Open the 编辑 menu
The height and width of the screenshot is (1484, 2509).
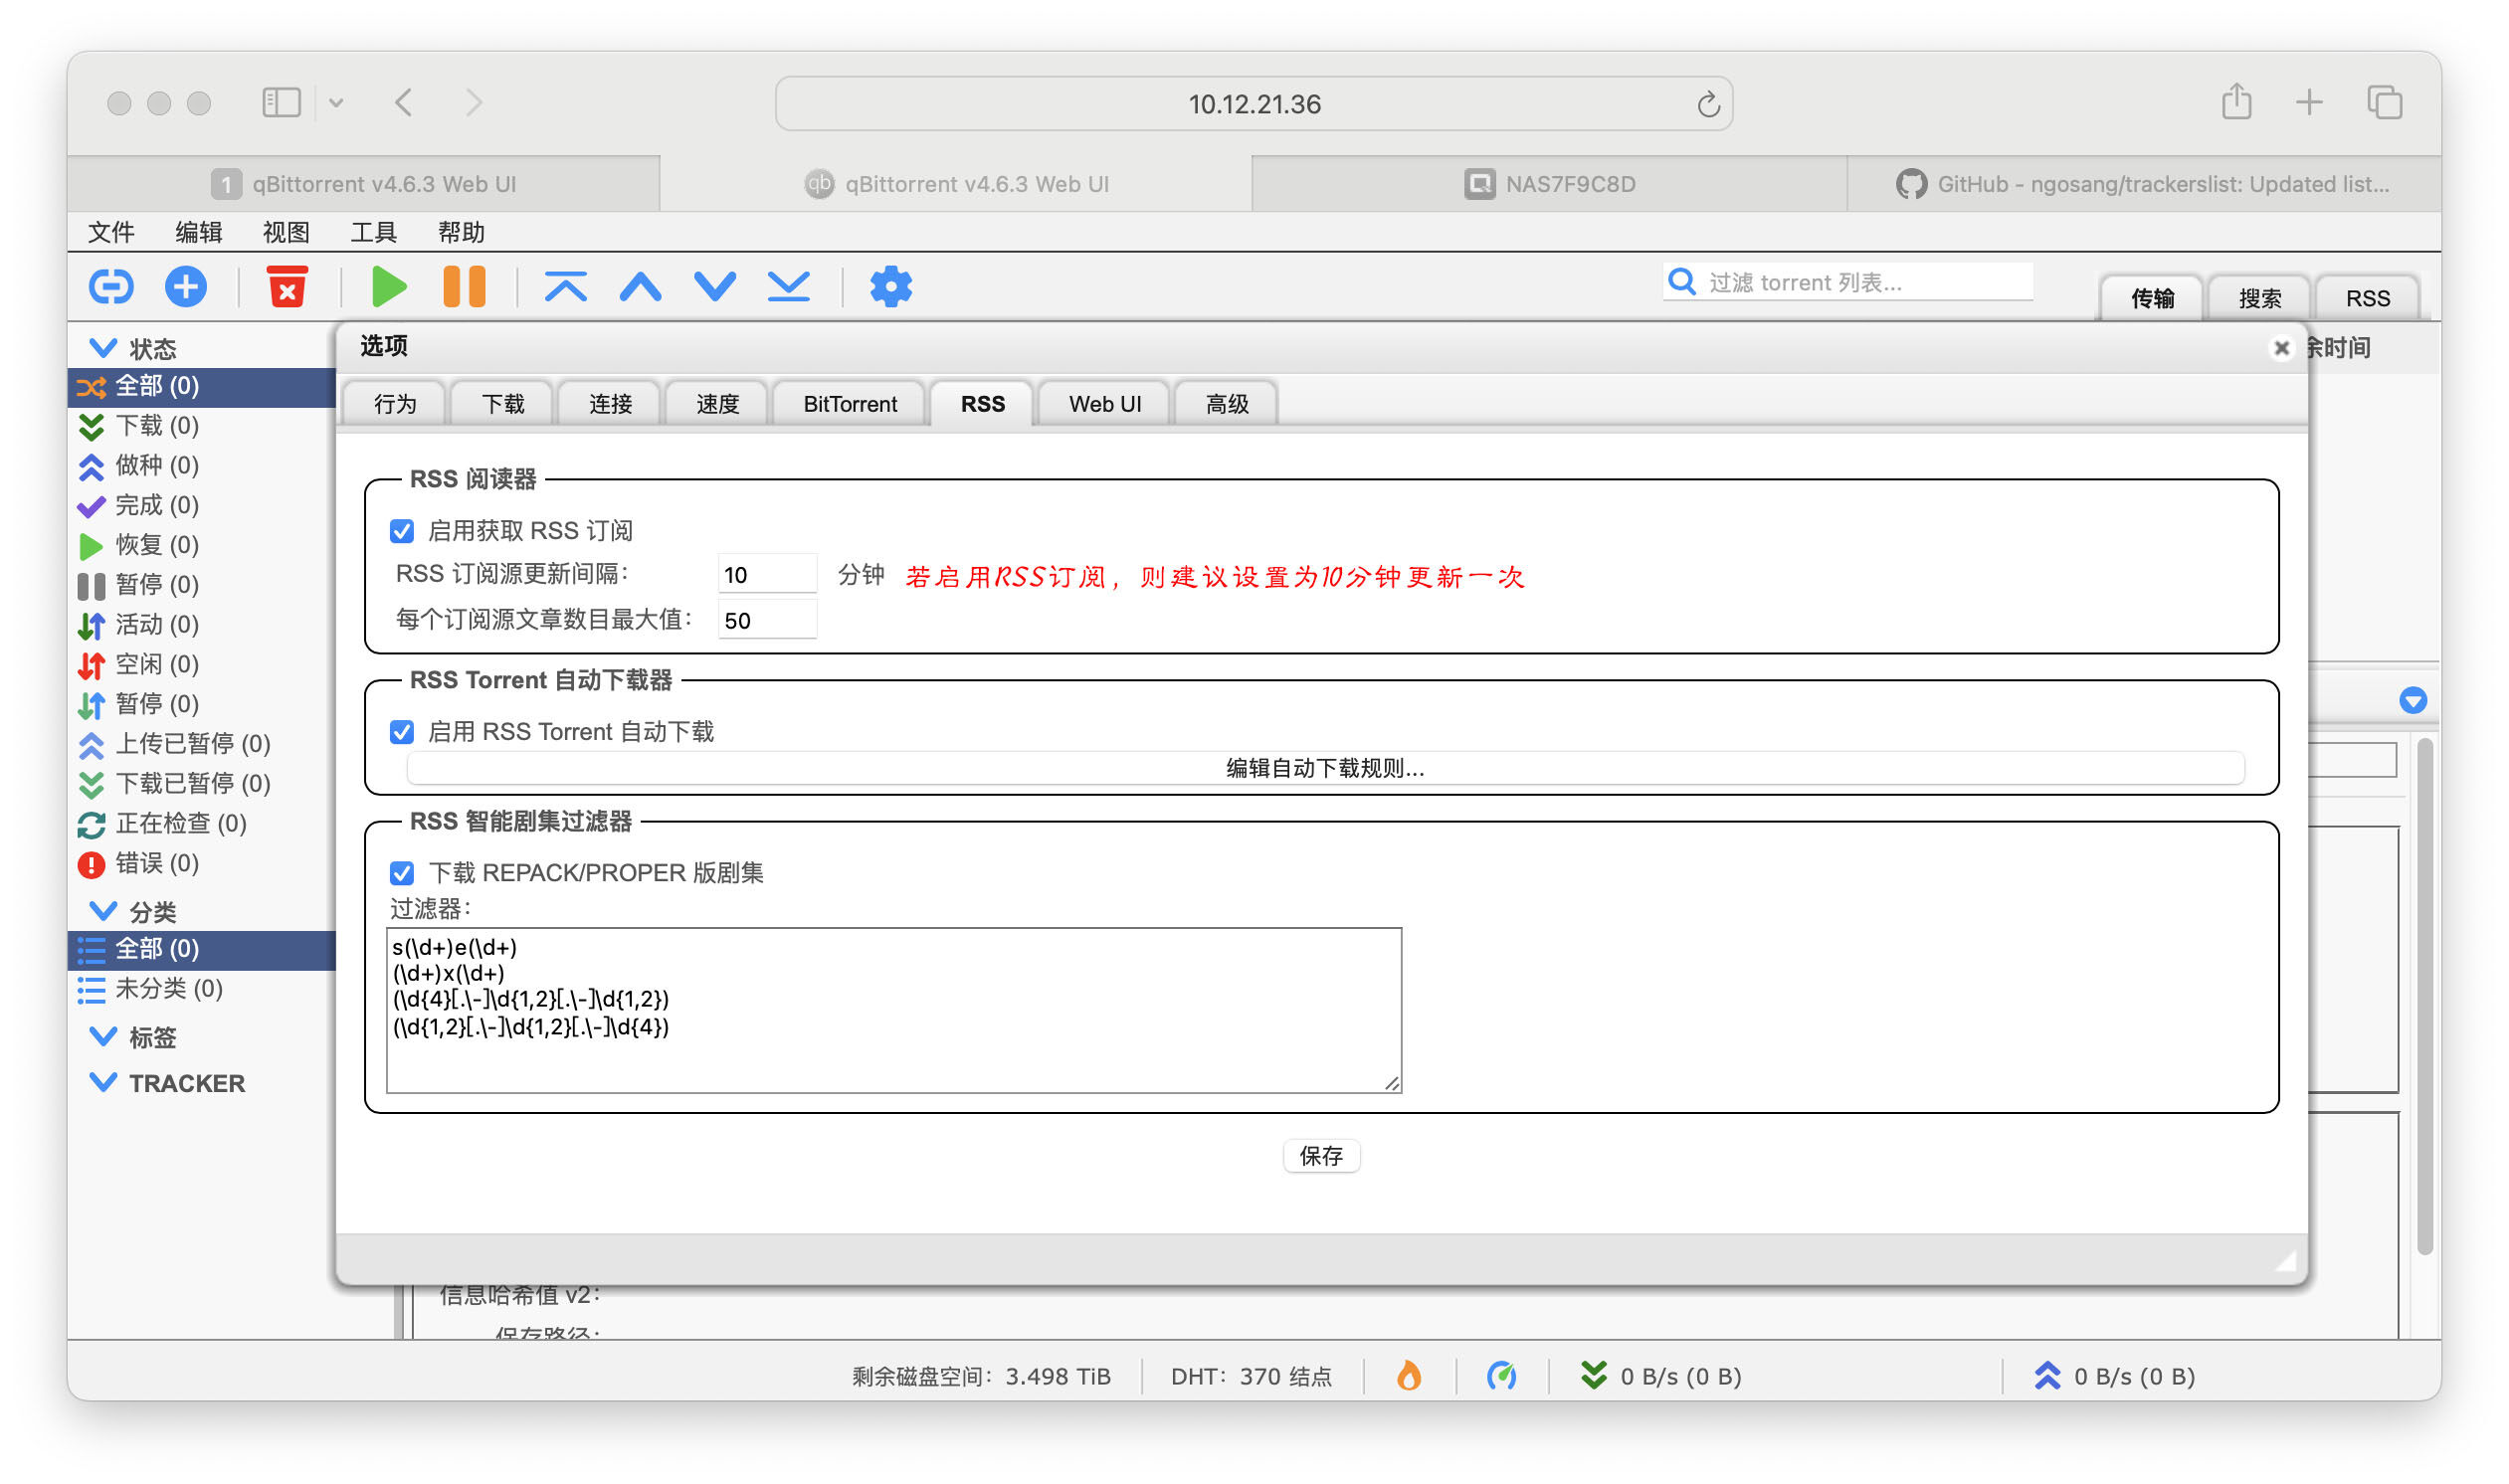click(x=198, y=232)
